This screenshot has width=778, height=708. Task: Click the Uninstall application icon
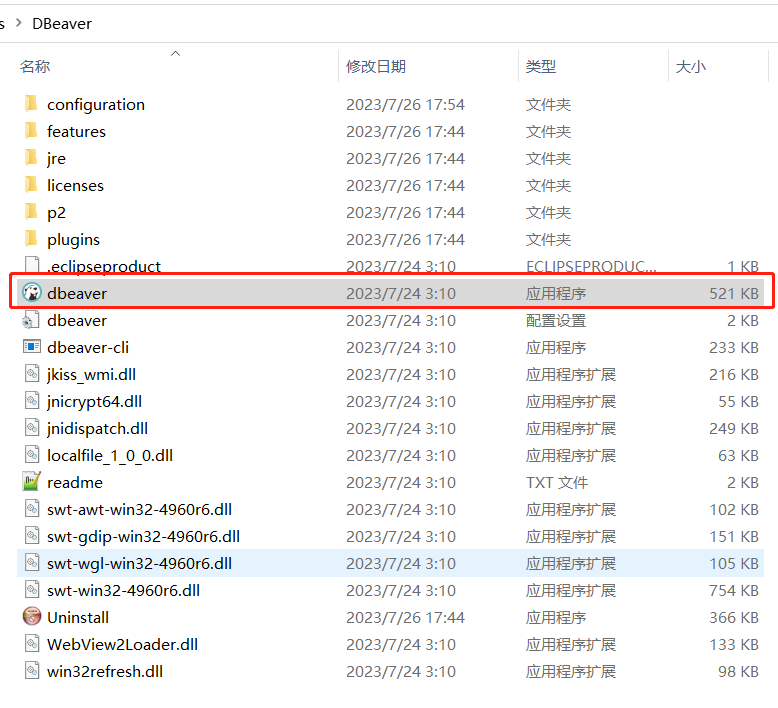click(x=32, y=617)
